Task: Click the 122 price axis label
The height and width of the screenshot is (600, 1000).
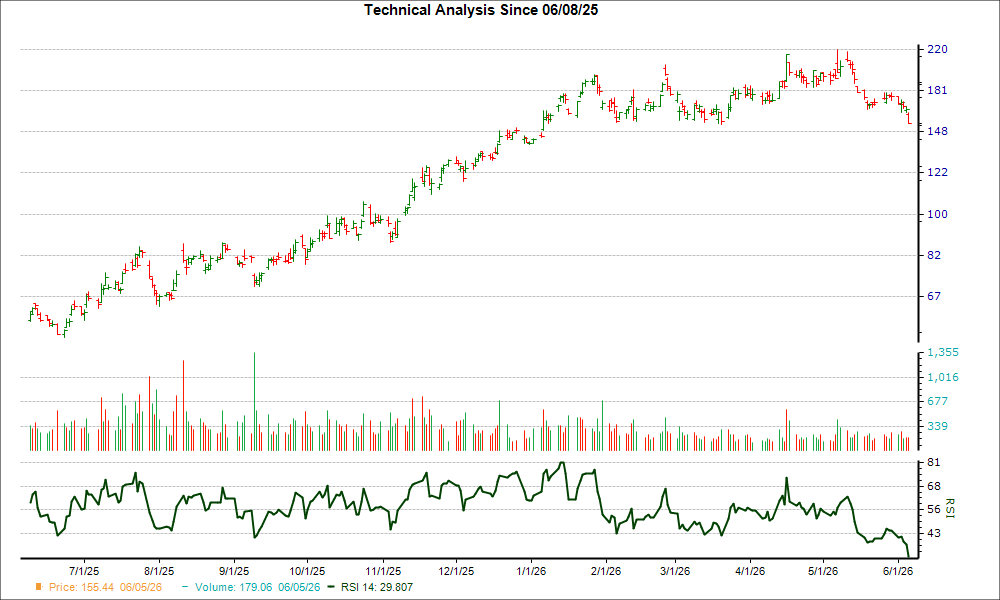Action: [x=937, y=172]
